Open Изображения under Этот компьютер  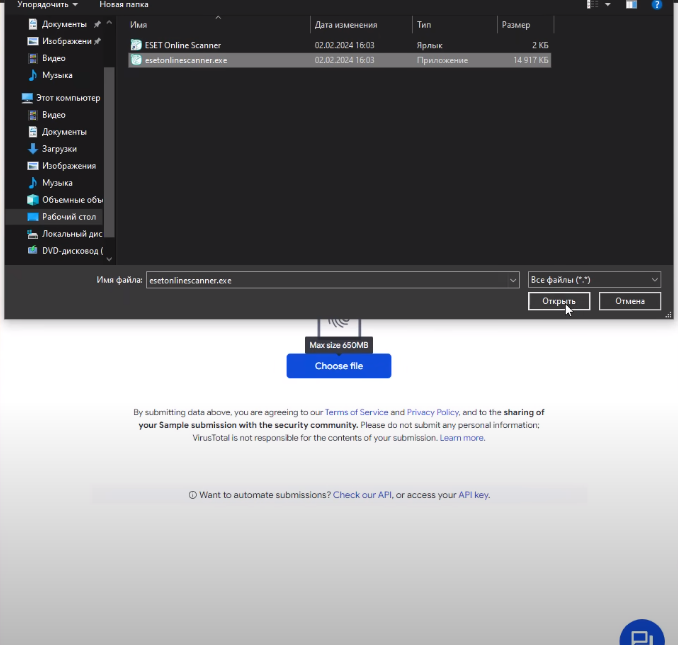[x=62, y=166]
